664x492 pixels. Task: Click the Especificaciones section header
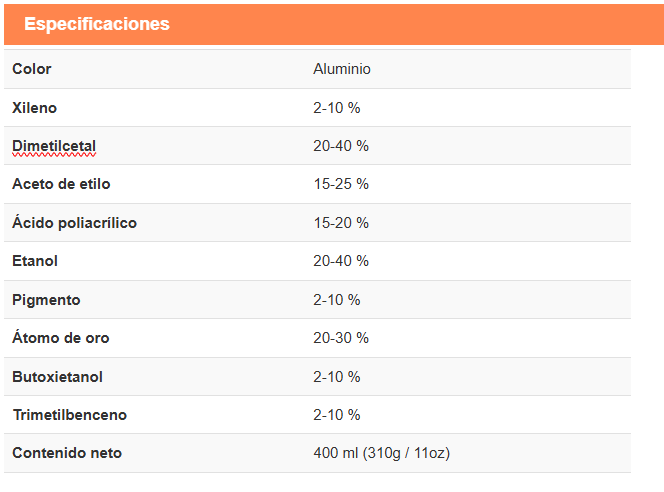[97, 24]
